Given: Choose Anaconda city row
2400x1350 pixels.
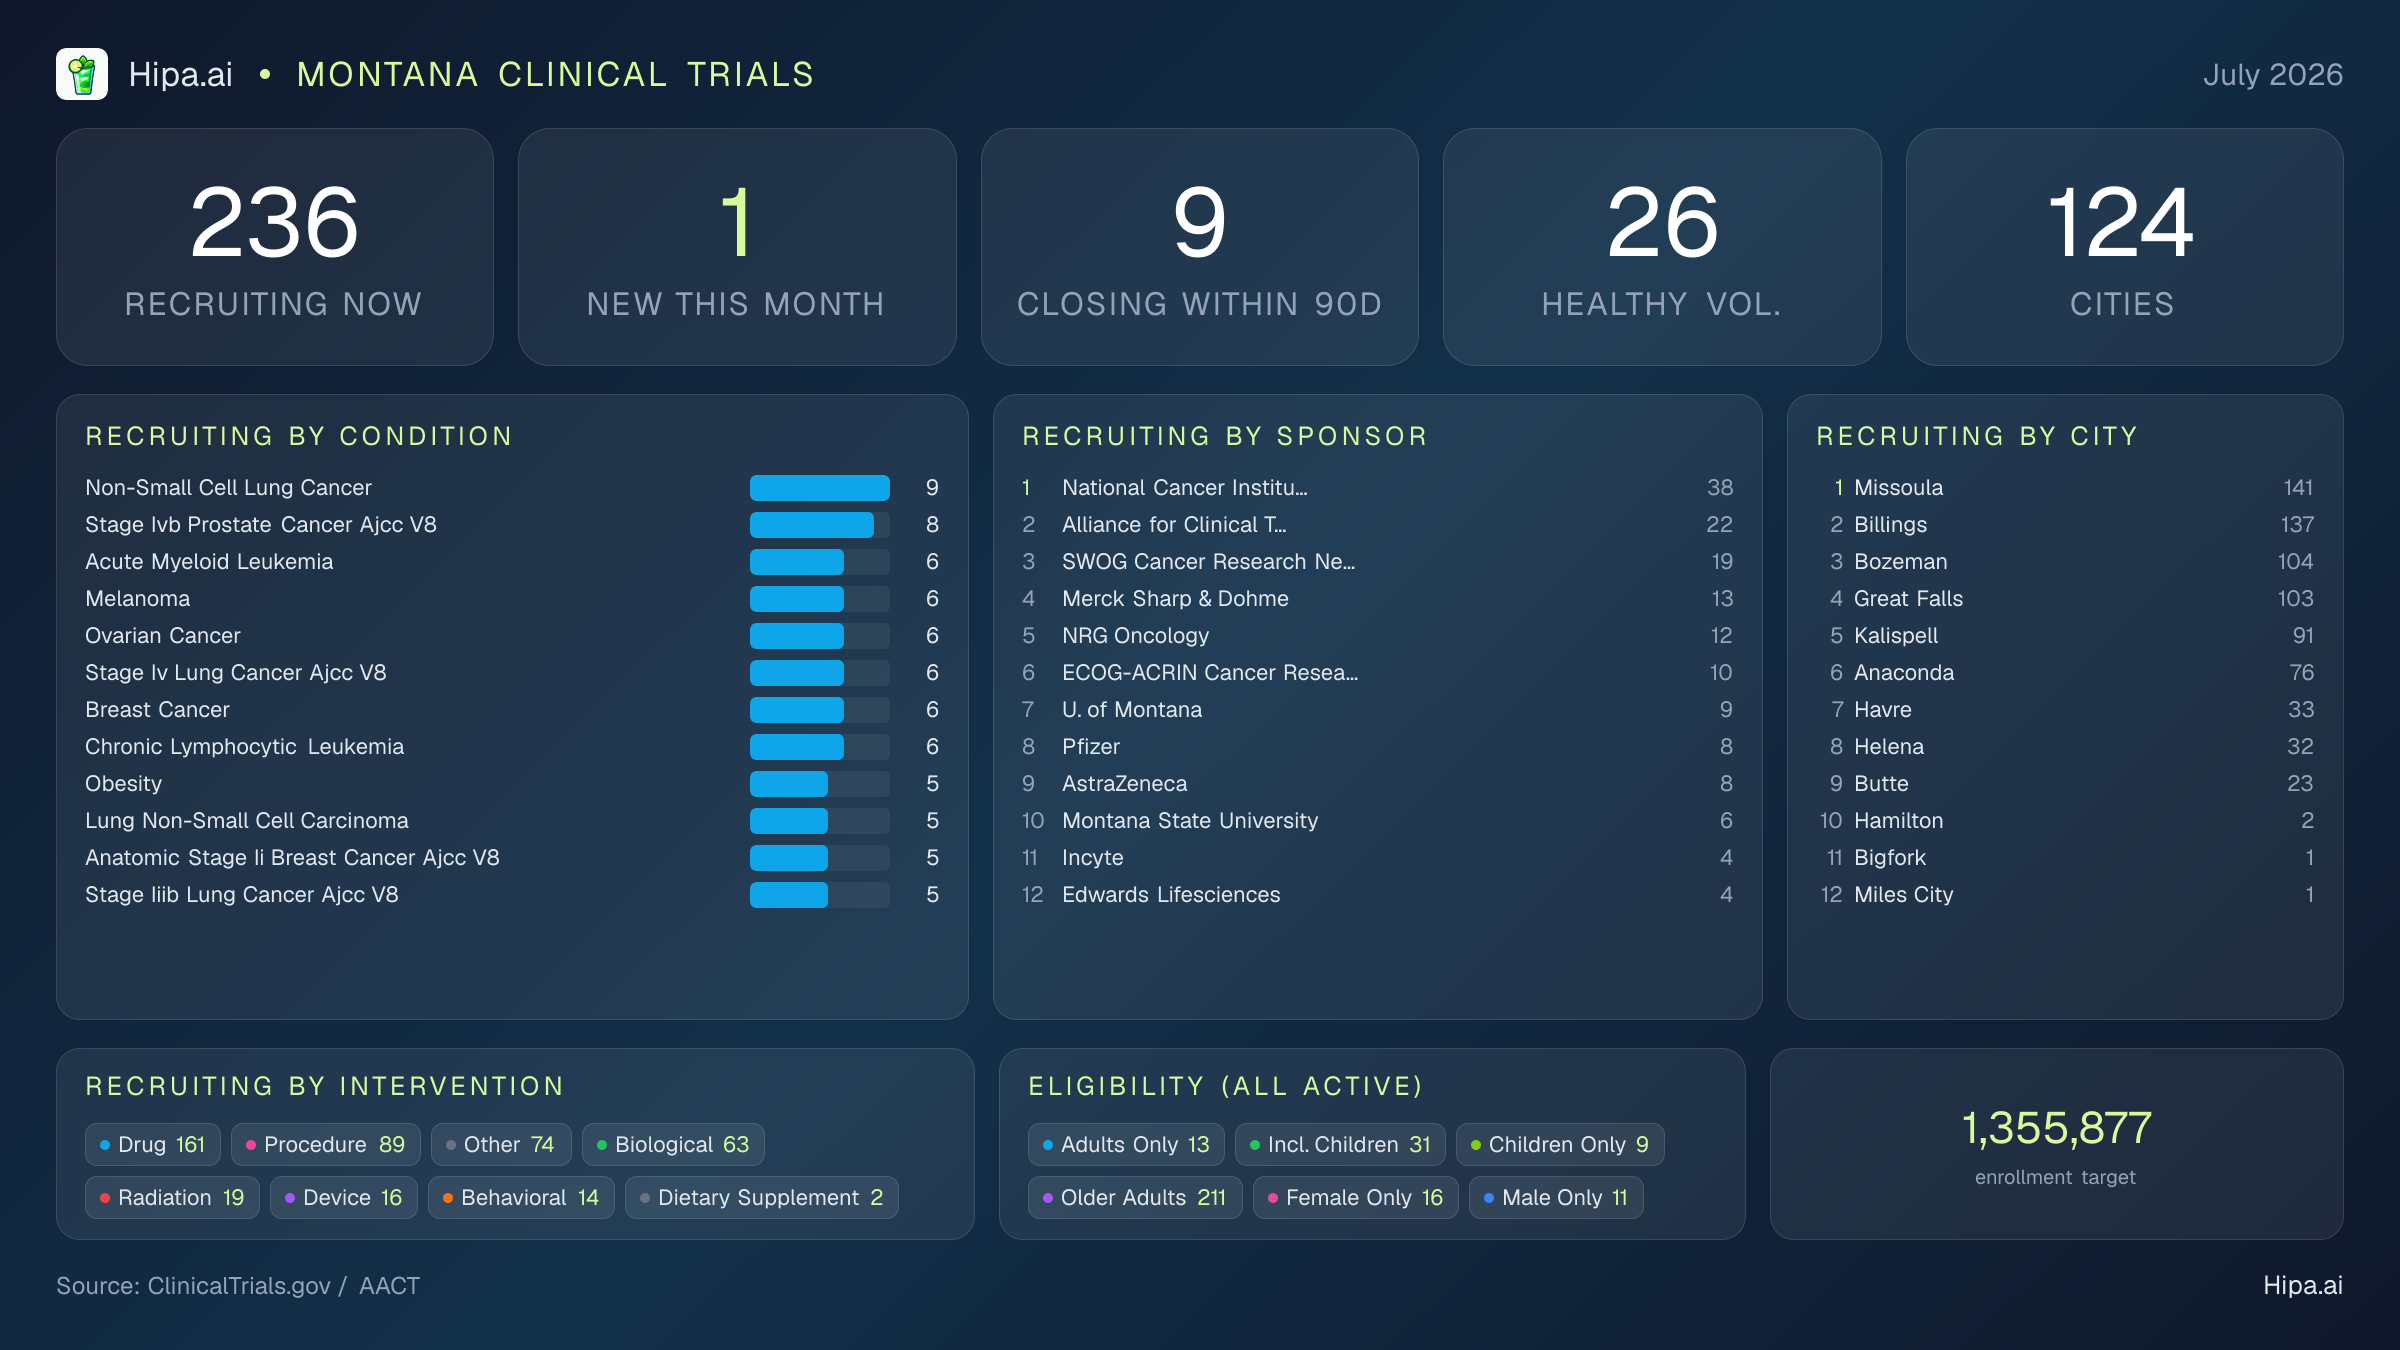Looking at the screenshot, I should coord(2065,673).
